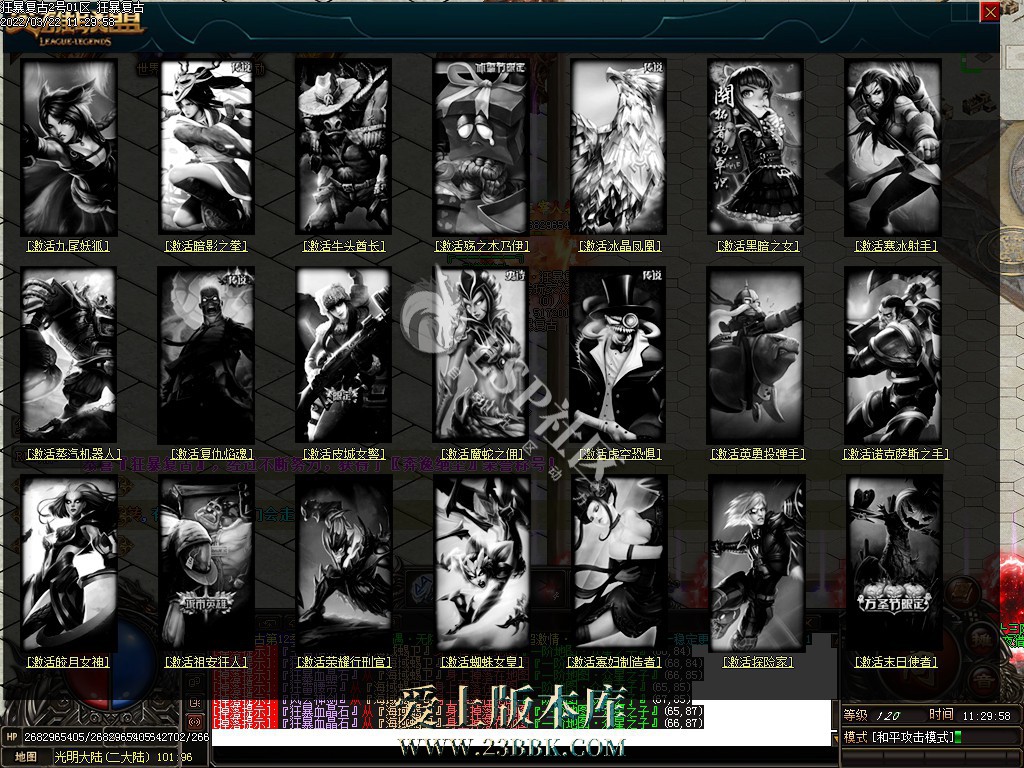The height and width of the screenshot is (768, 1024).
Task: Select the spider queen portrait
Action: click(481, 563)
